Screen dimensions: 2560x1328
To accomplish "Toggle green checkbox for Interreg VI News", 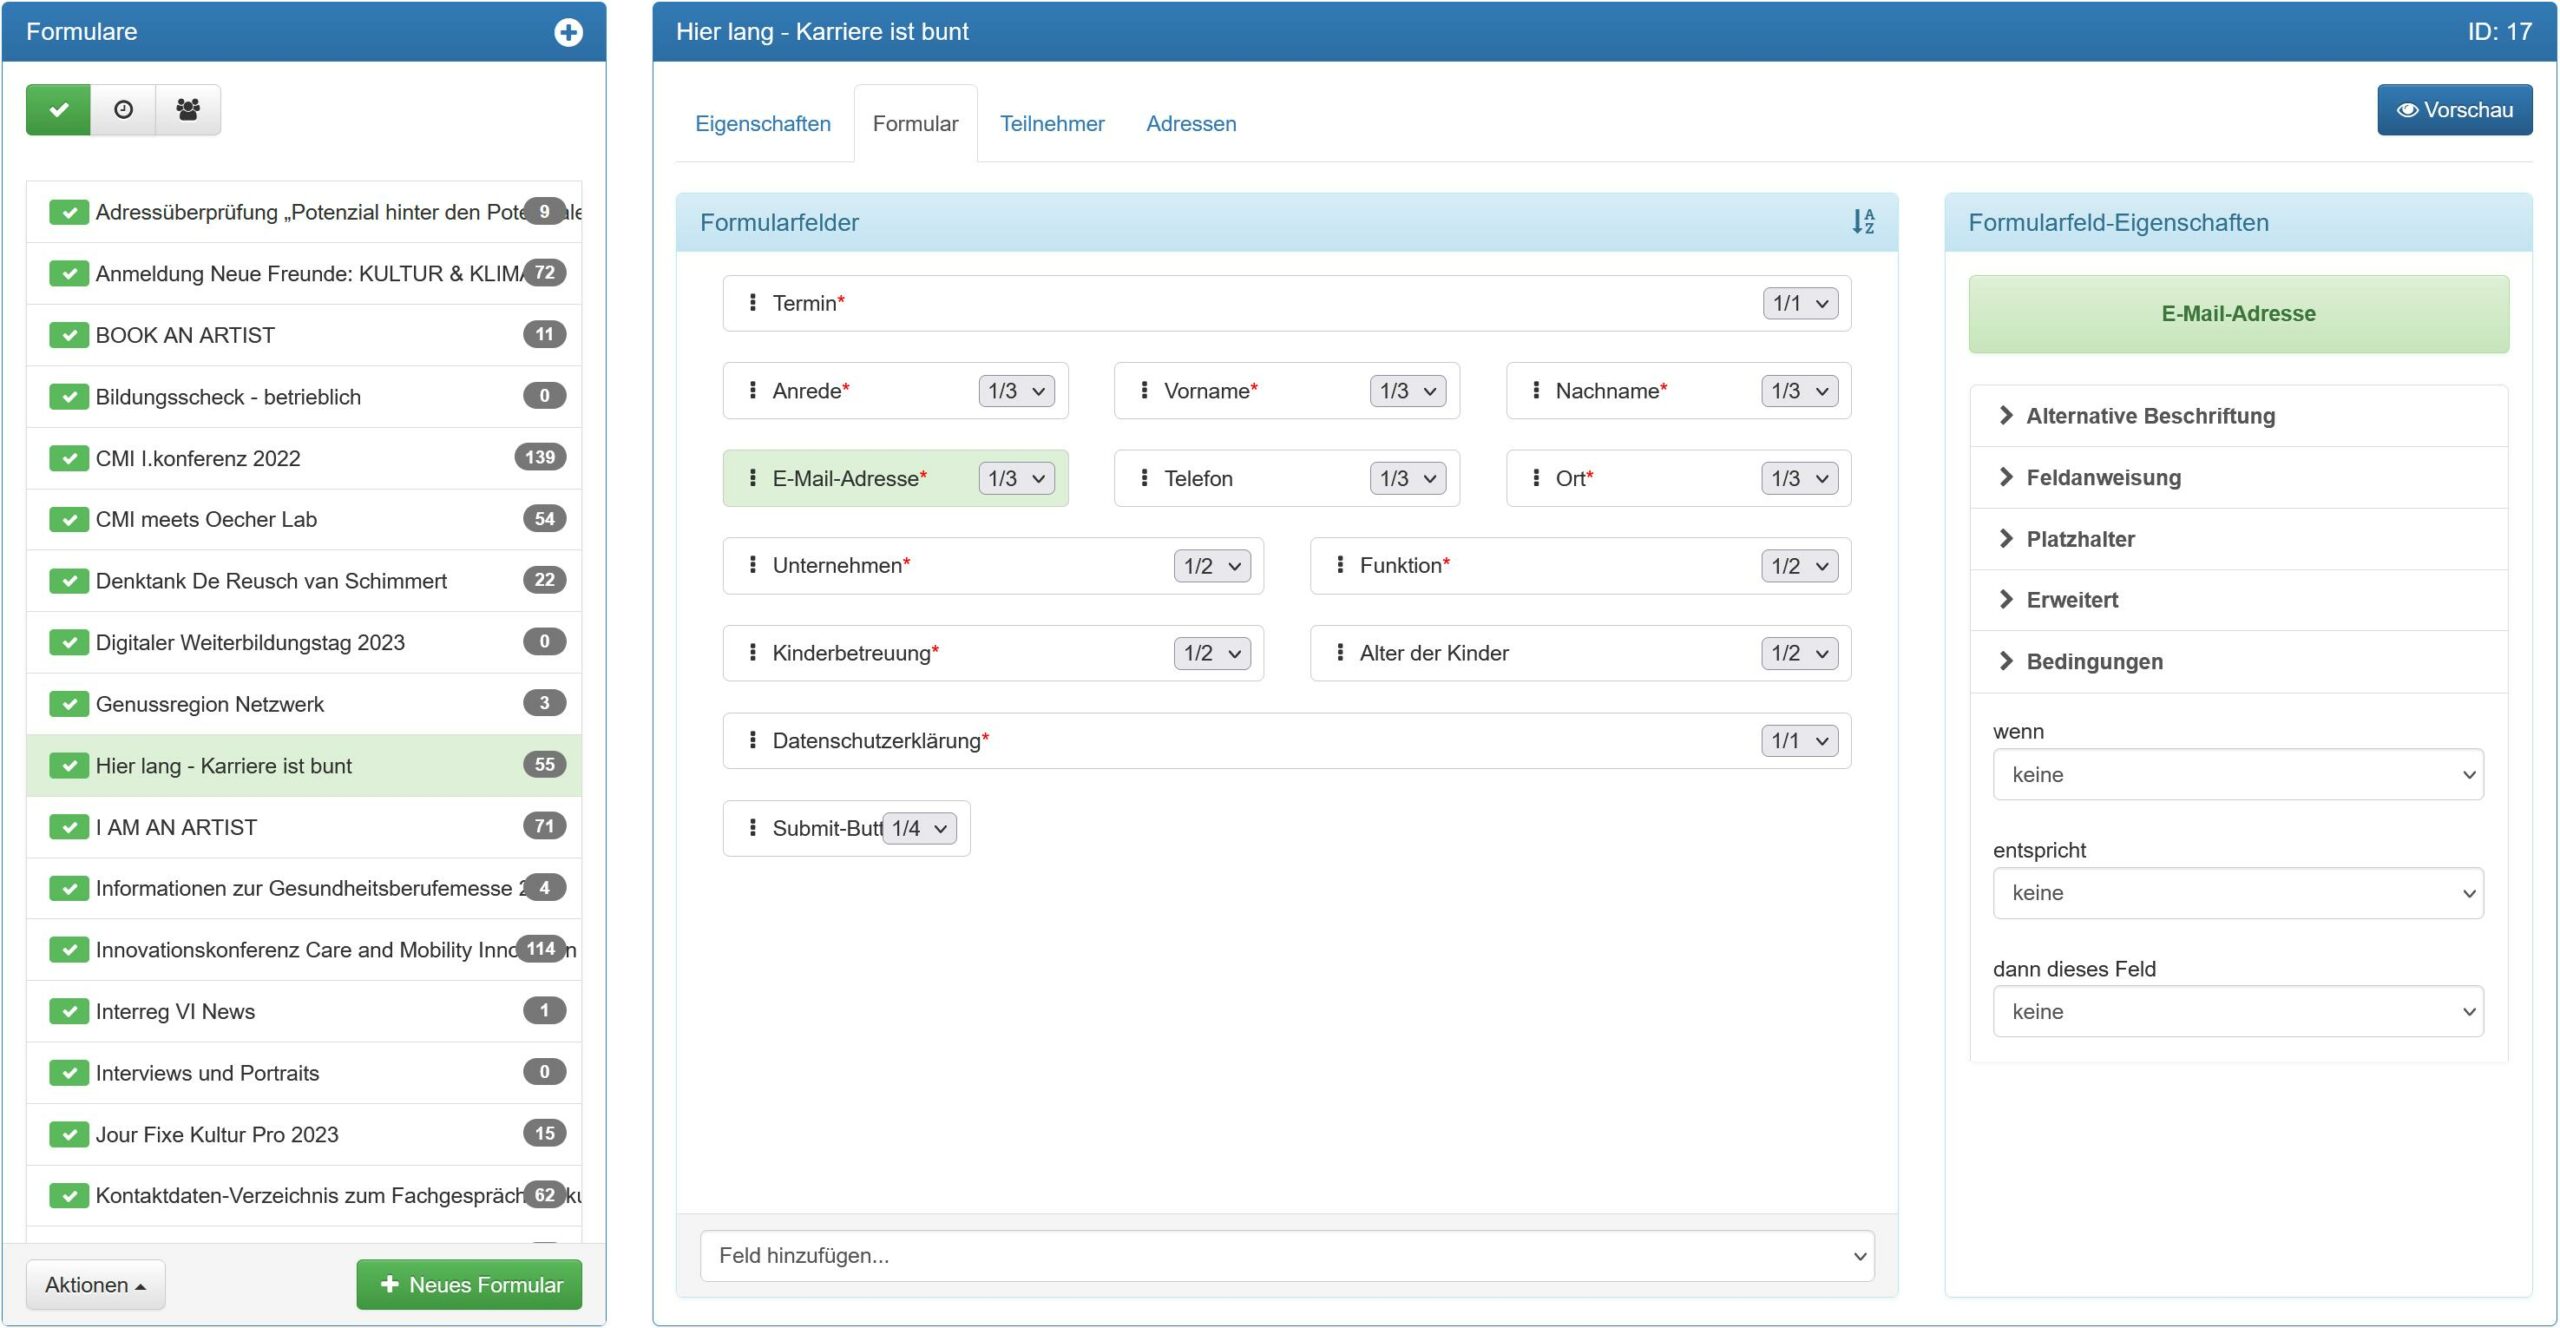I will point(69,1011).
